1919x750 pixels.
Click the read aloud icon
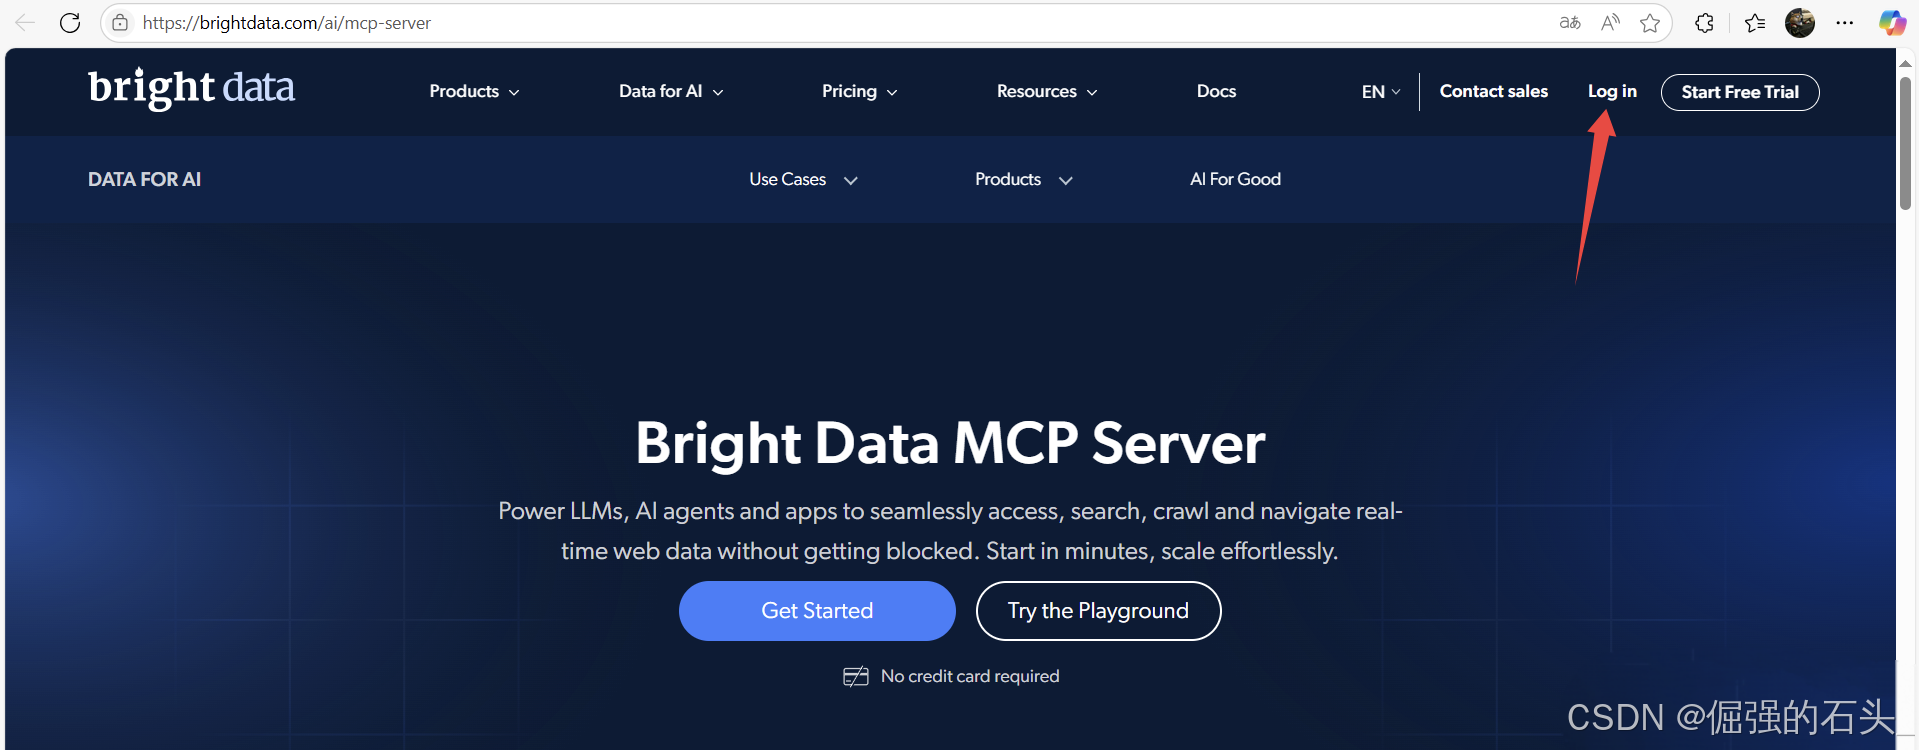pos(1610,23)
